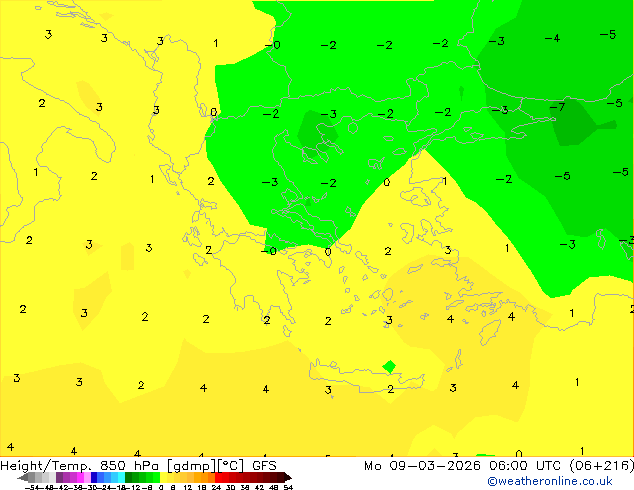This screenshot has width=634, height=490.
Task: Click the "UTC" timezone label
Action: pos(548,466)
